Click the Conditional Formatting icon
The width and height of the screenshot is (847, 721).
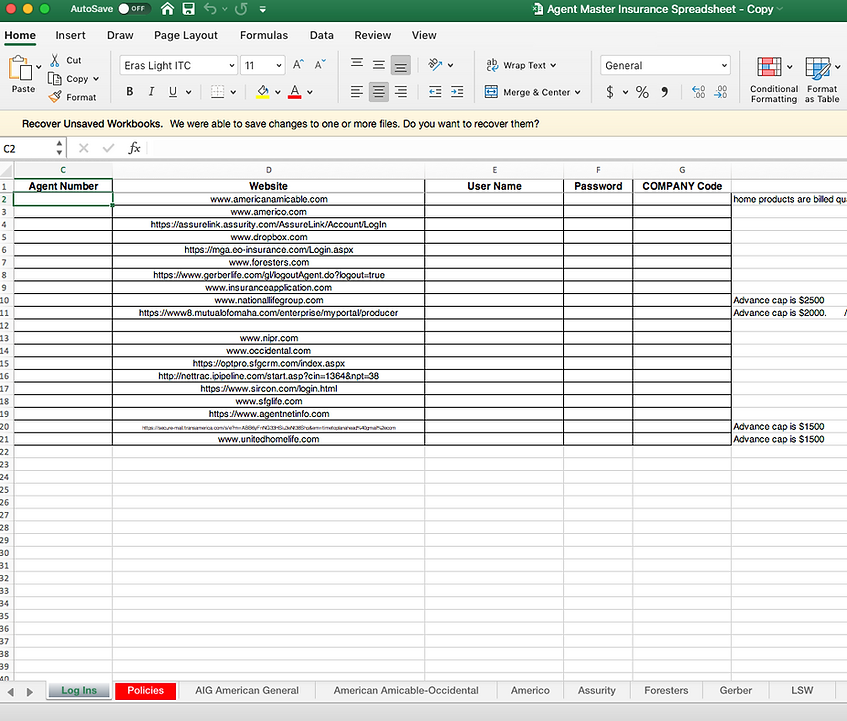tap(769, 67)
